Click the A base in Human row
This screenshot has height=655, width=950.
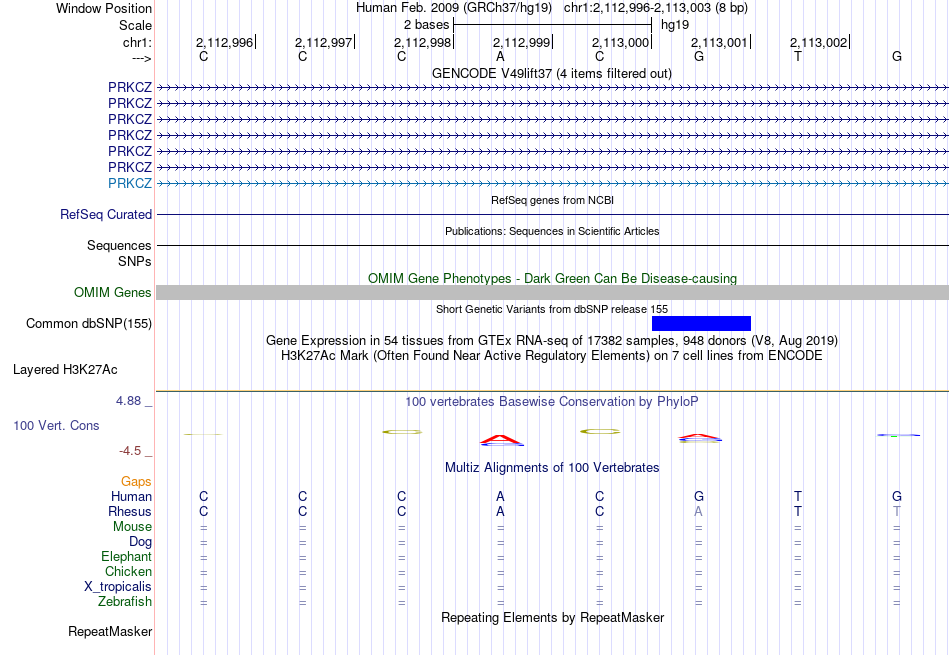(500, 496)
